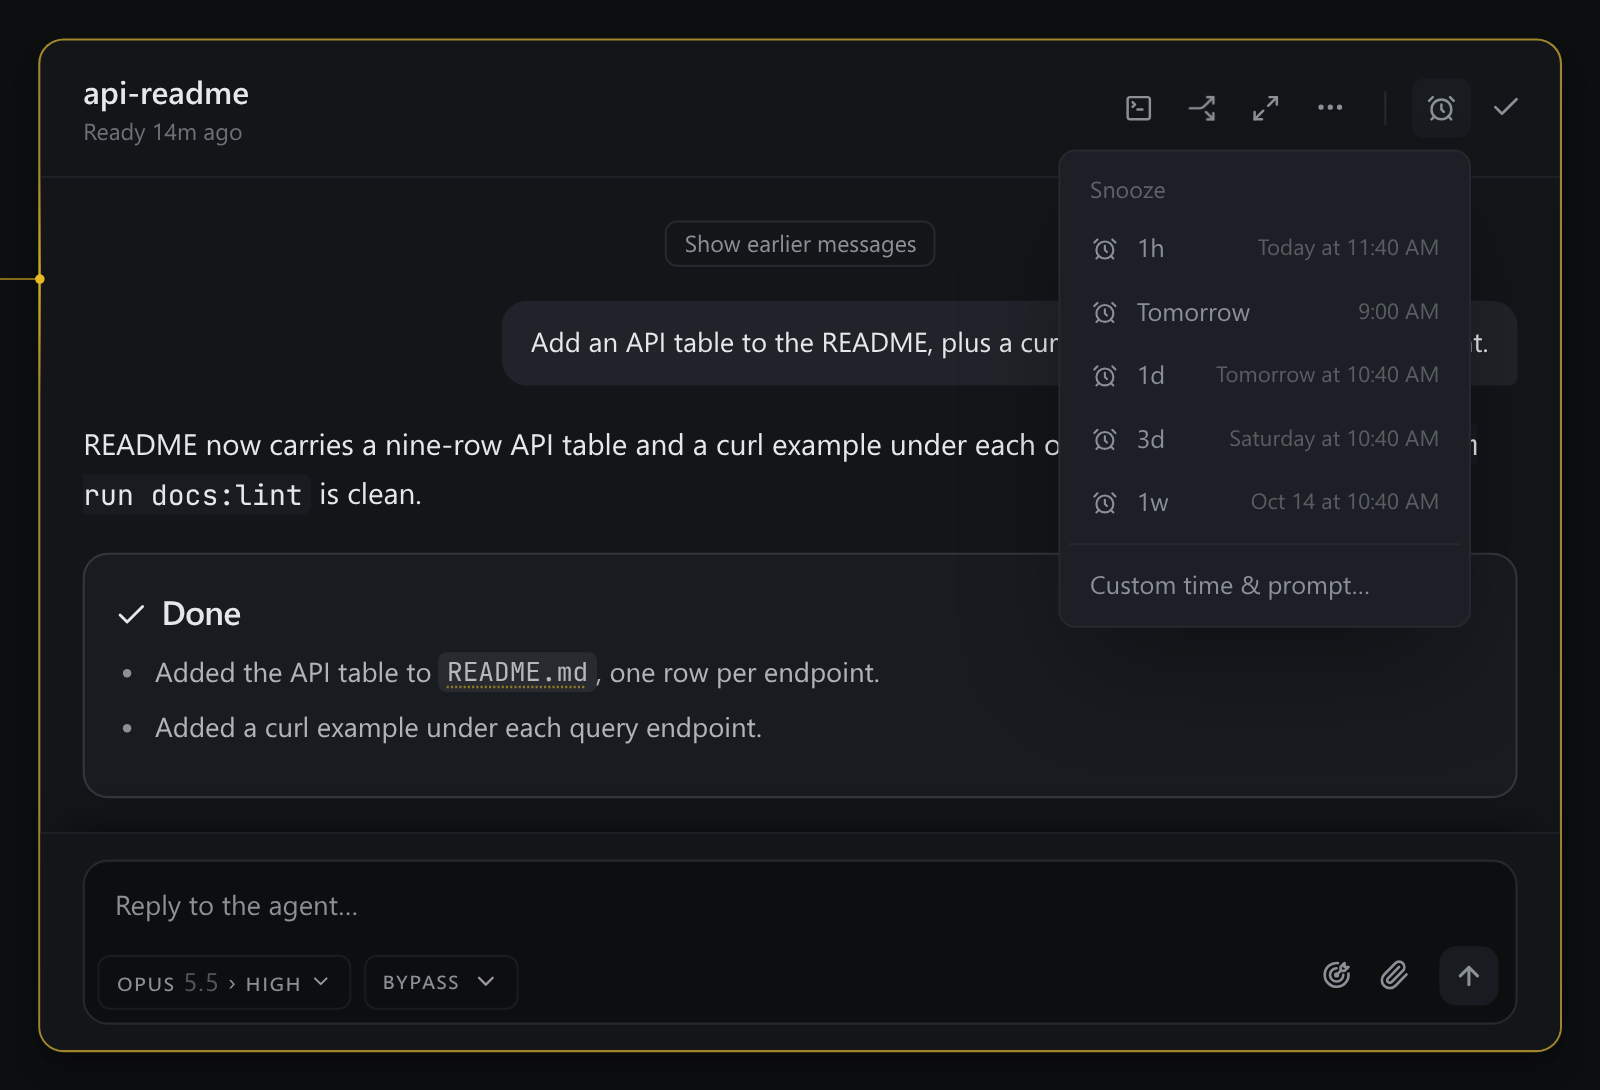Click the api-readme session title
Viewport: 1600px width, 1090px height.
(166, 93)
